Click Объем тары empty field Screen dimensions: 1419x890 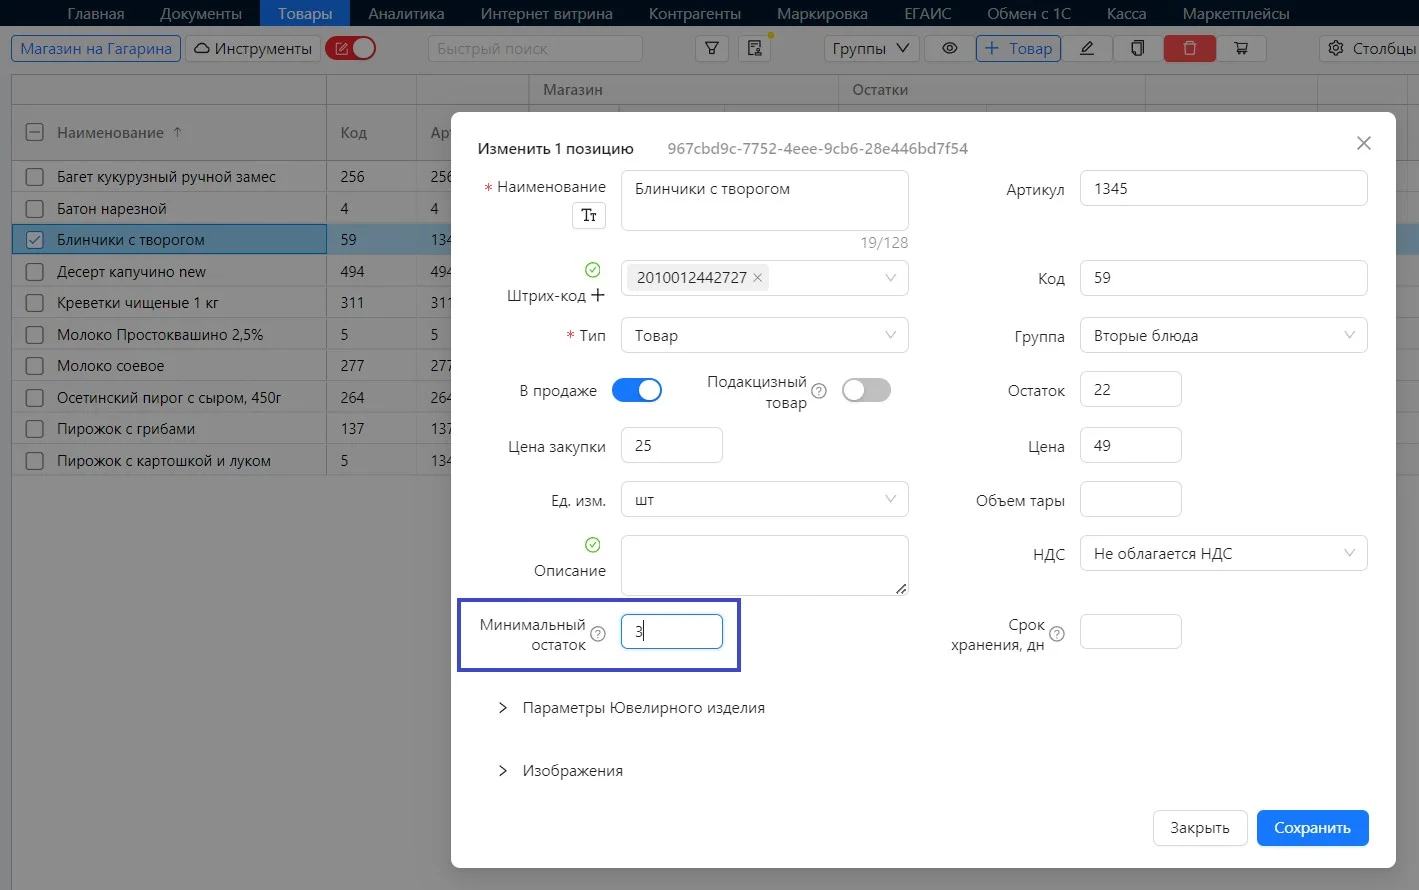[x=1131, y=499]
